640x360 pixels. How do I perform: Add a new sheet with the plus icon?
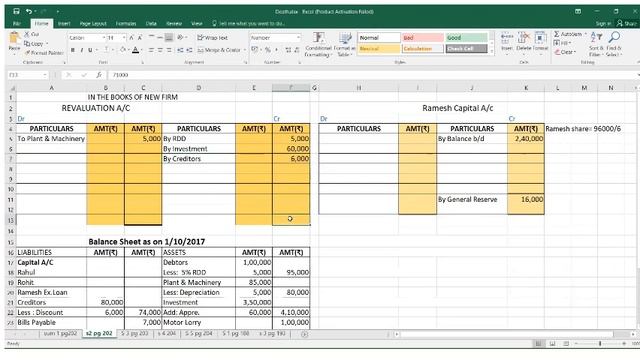click(x=304, y=334)
